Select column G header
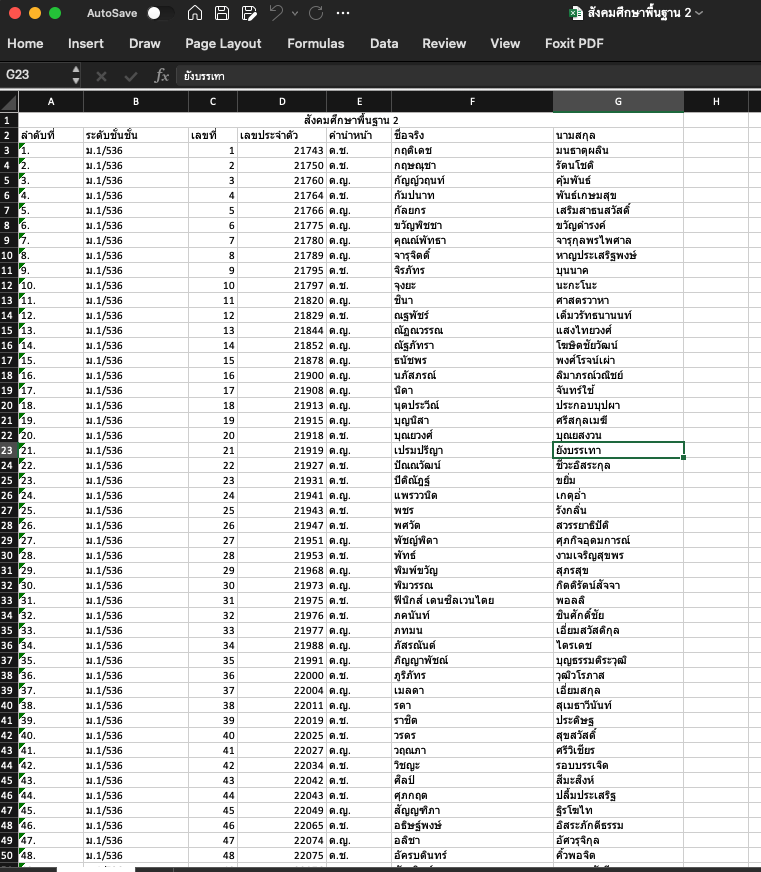The image size is (761, 872). tap(618, 101)
